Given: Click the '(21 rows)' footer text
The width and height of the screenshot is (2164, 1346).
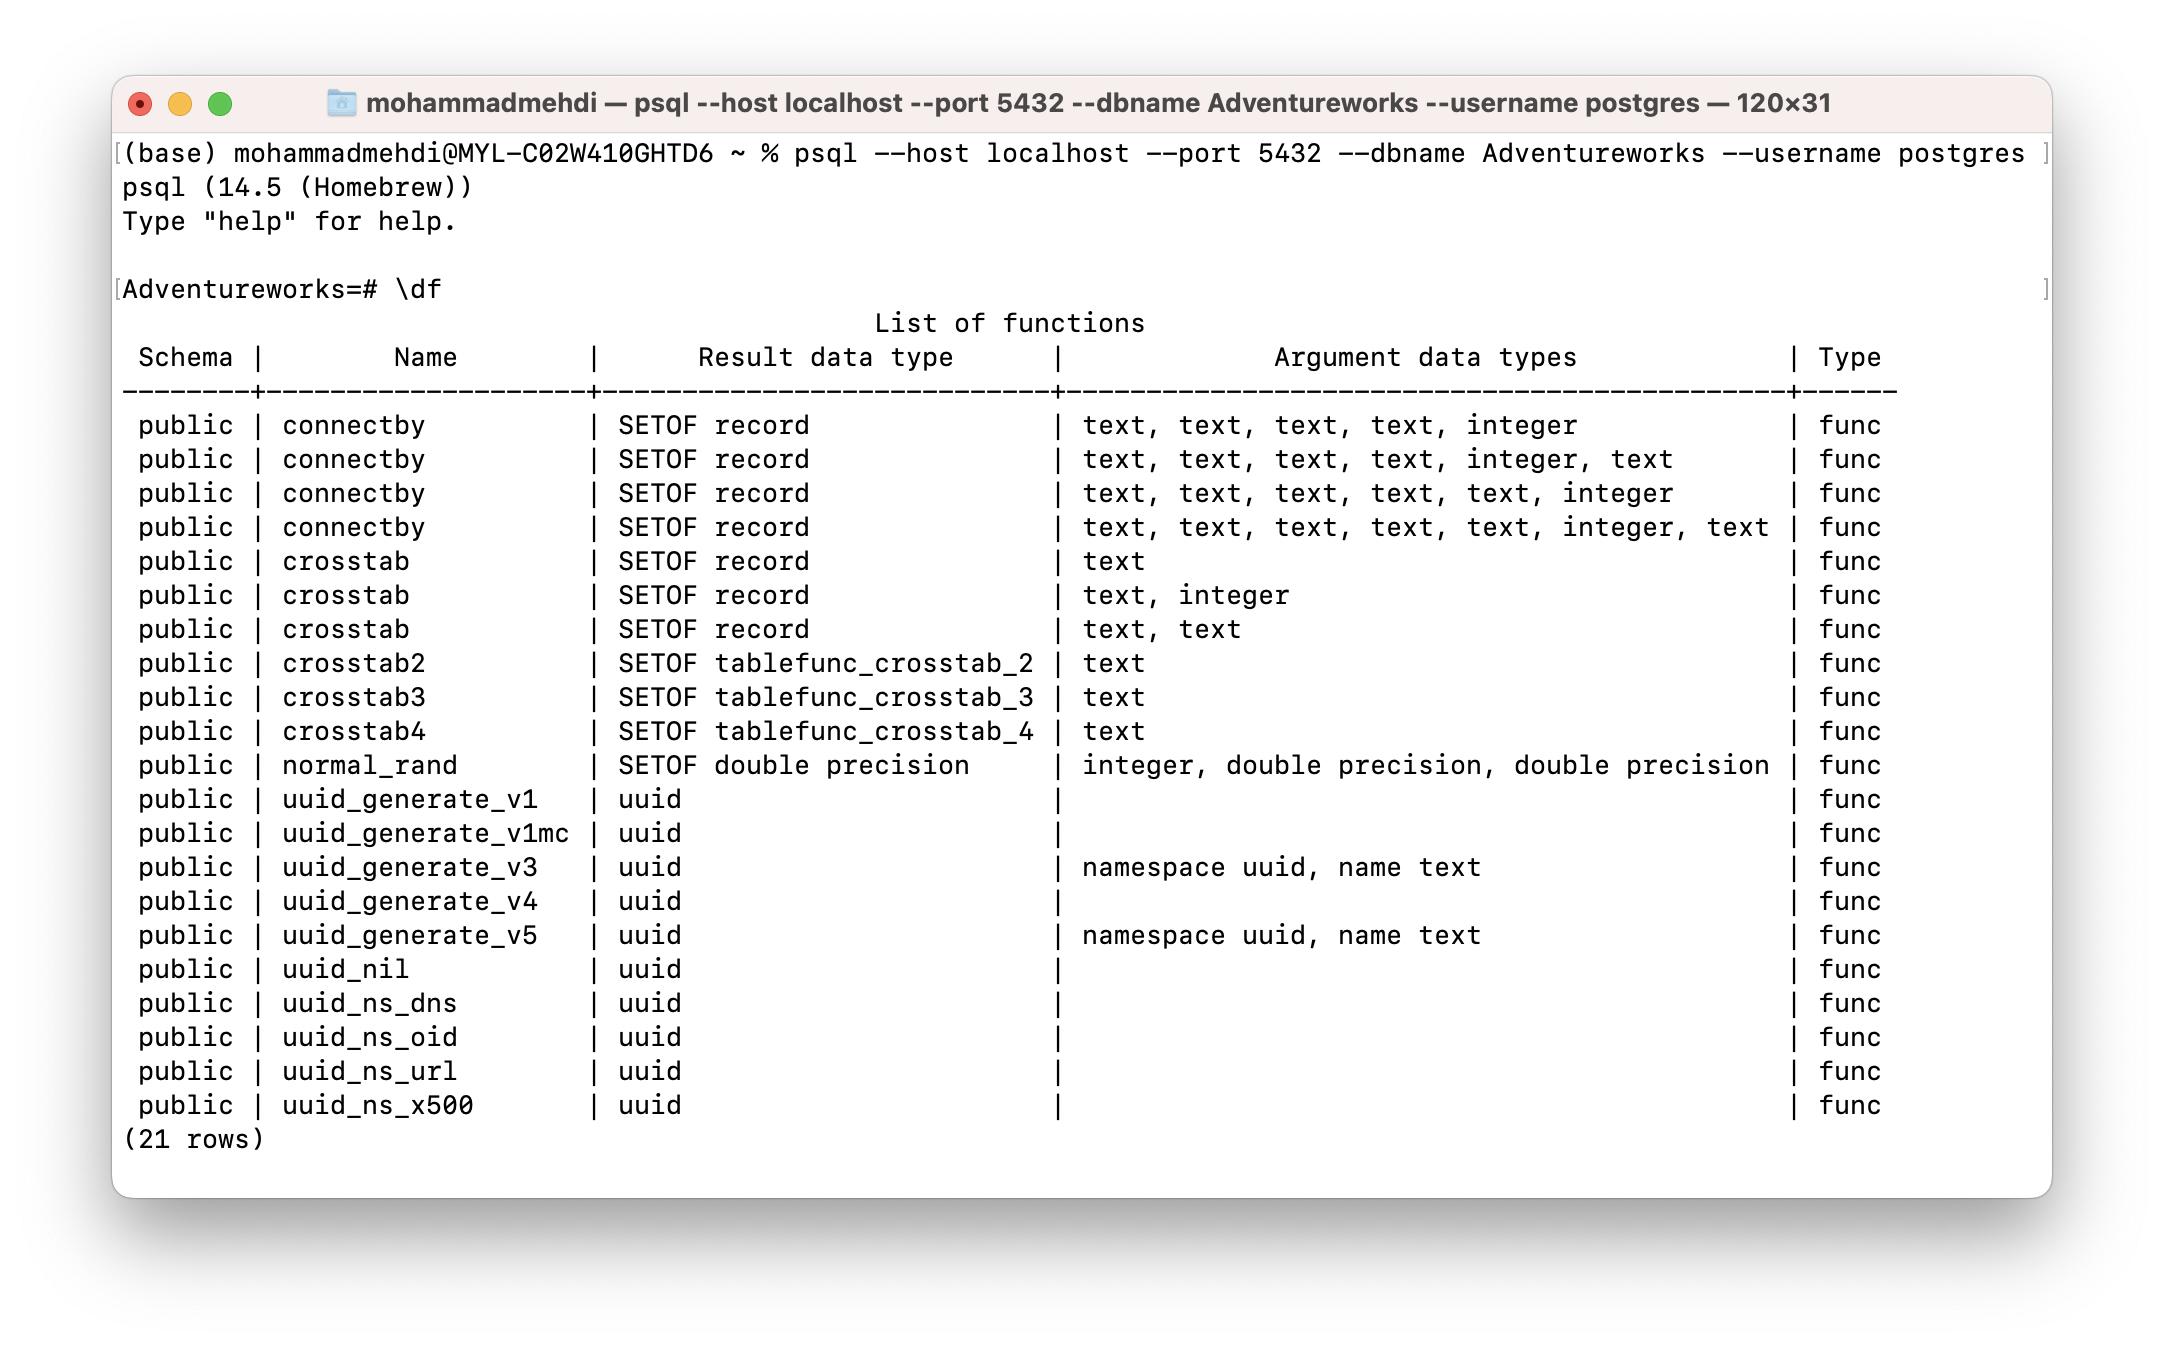Looking at the screenshot, I should point(194,1140).
